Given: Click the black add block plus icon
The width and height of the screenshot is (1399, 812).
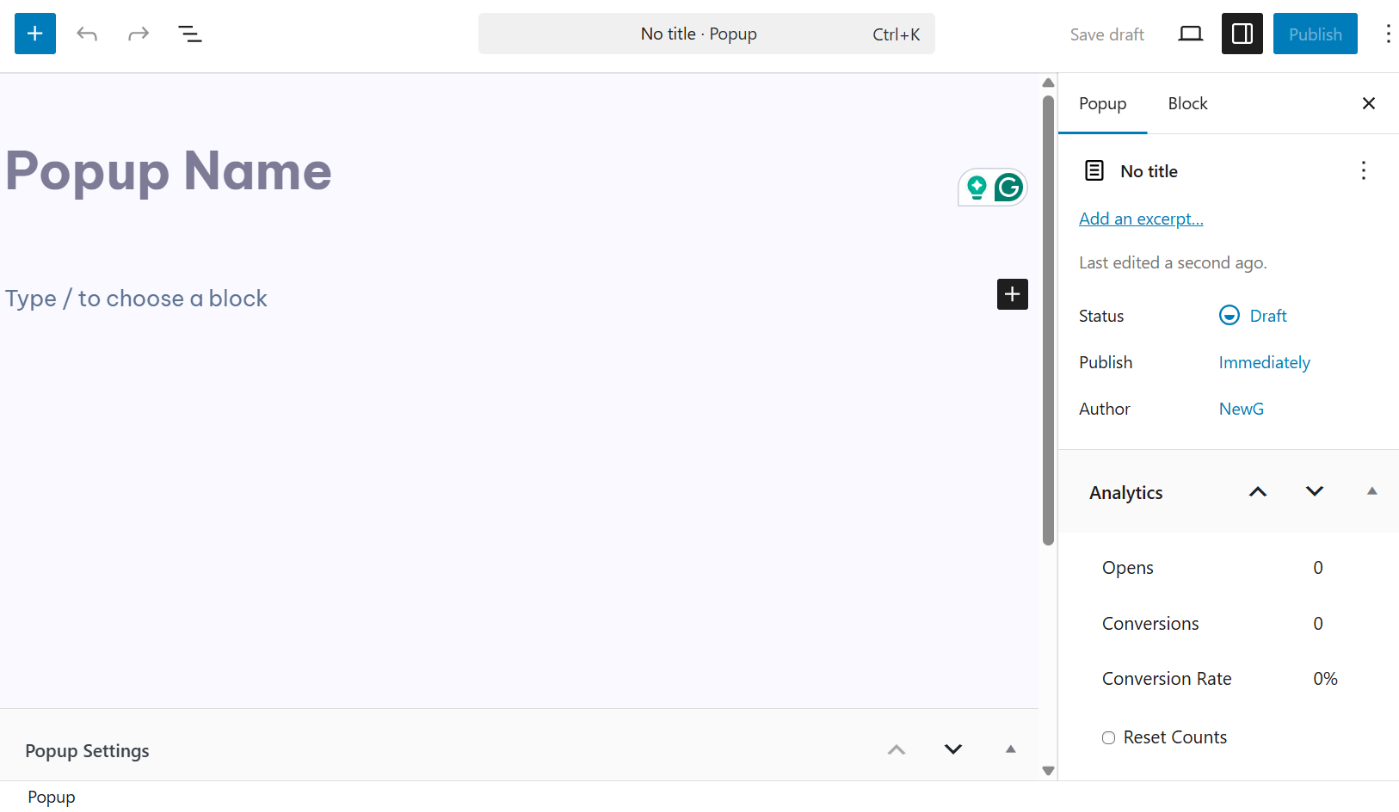Looking at the screenshot, I should point(1012,294).
